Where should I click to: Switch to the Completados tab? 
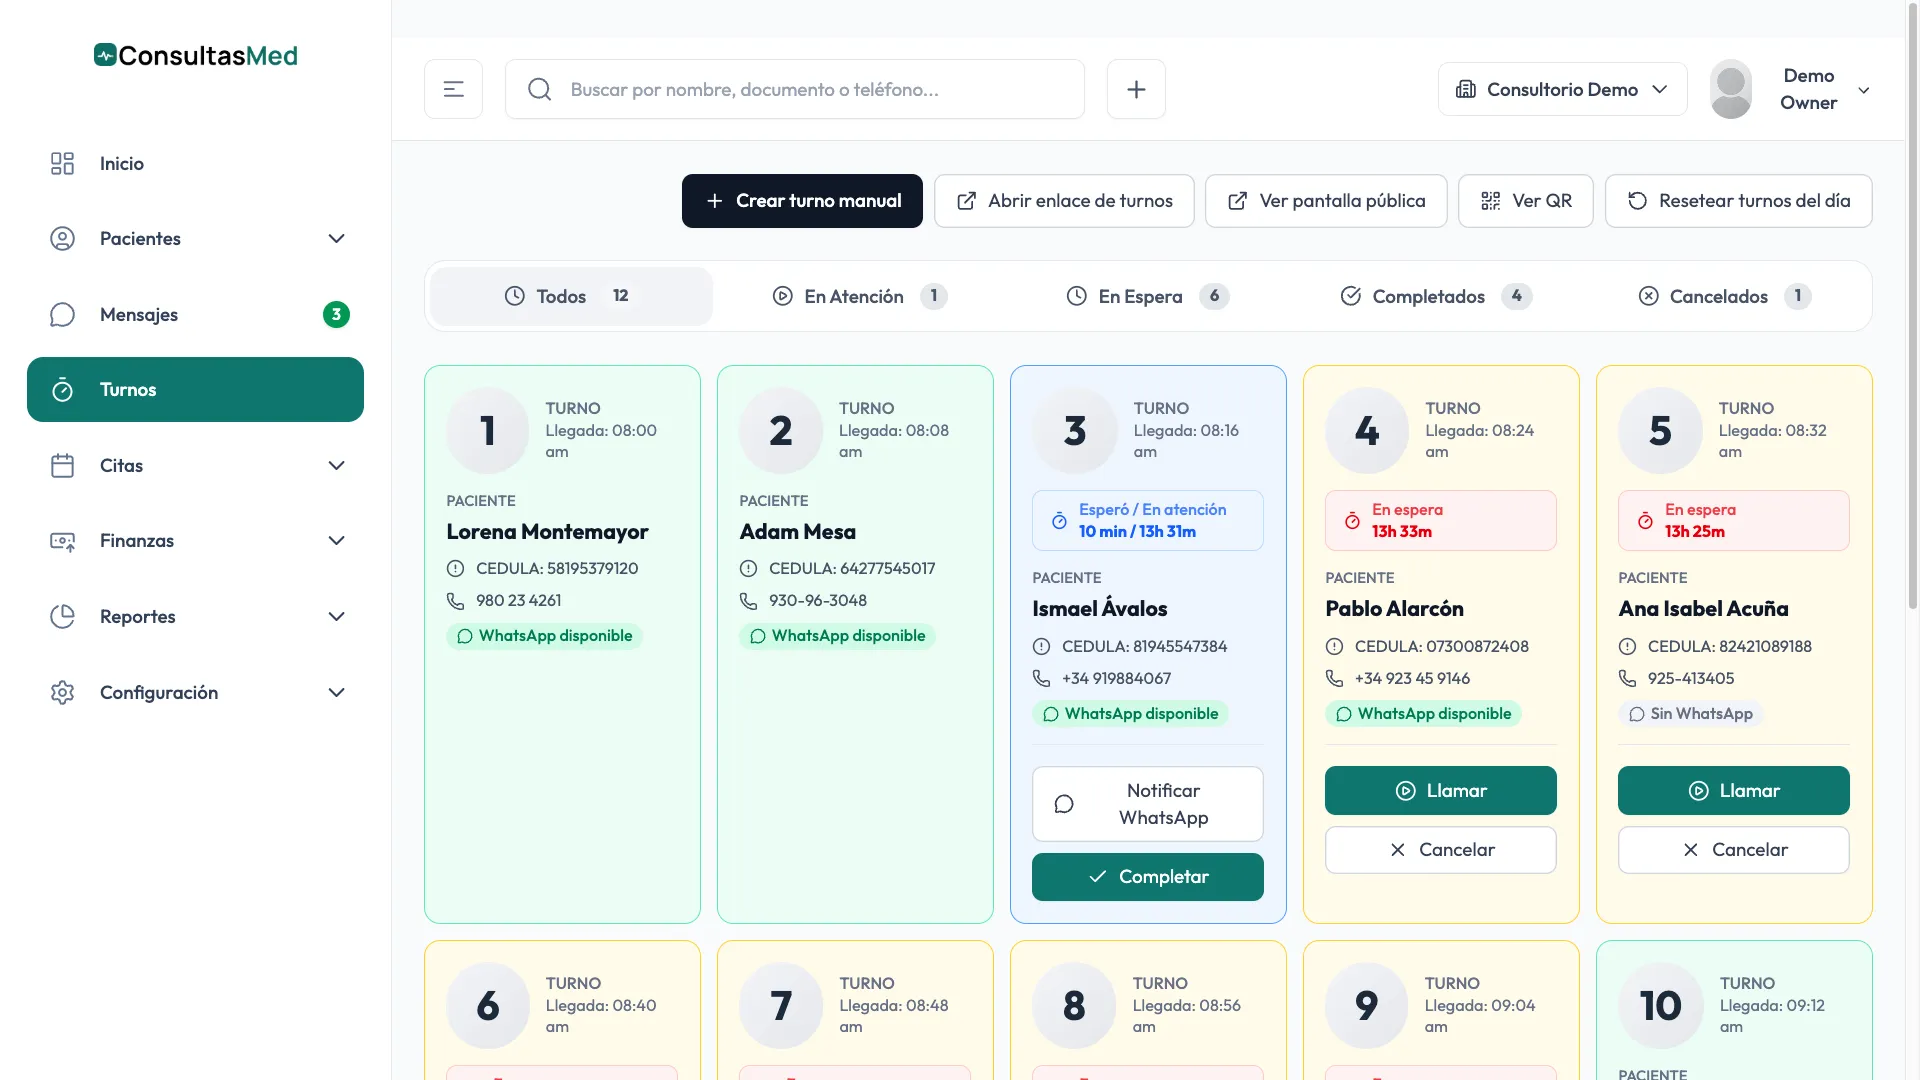click(x=1436, y=296)
